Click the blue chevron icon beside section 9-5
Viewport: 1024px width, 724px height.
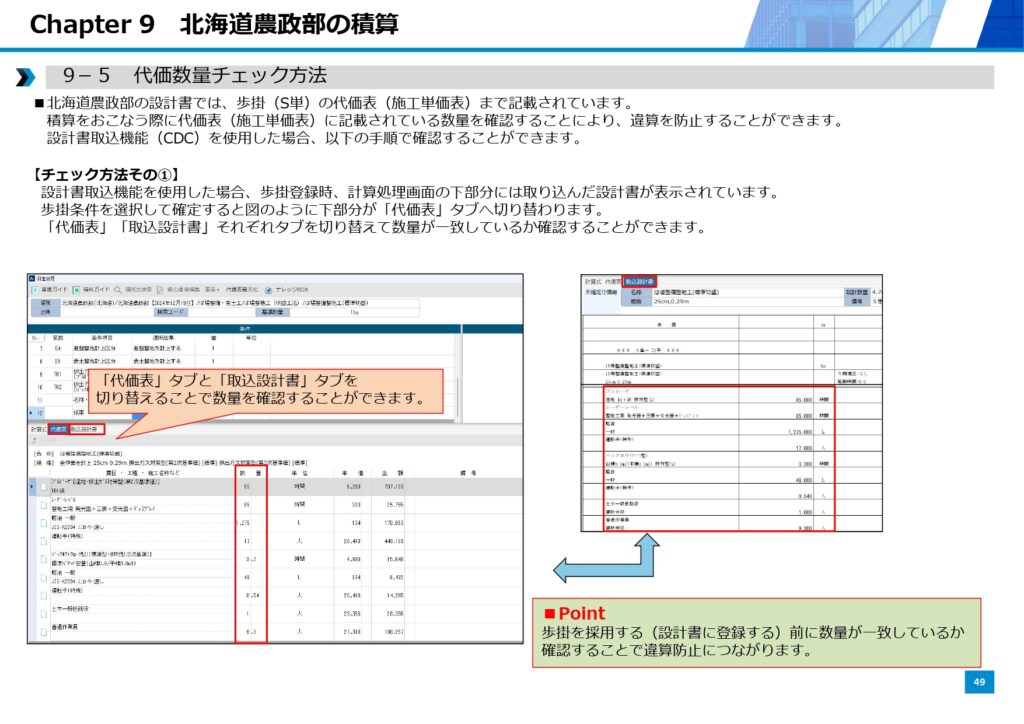(25, 77)
